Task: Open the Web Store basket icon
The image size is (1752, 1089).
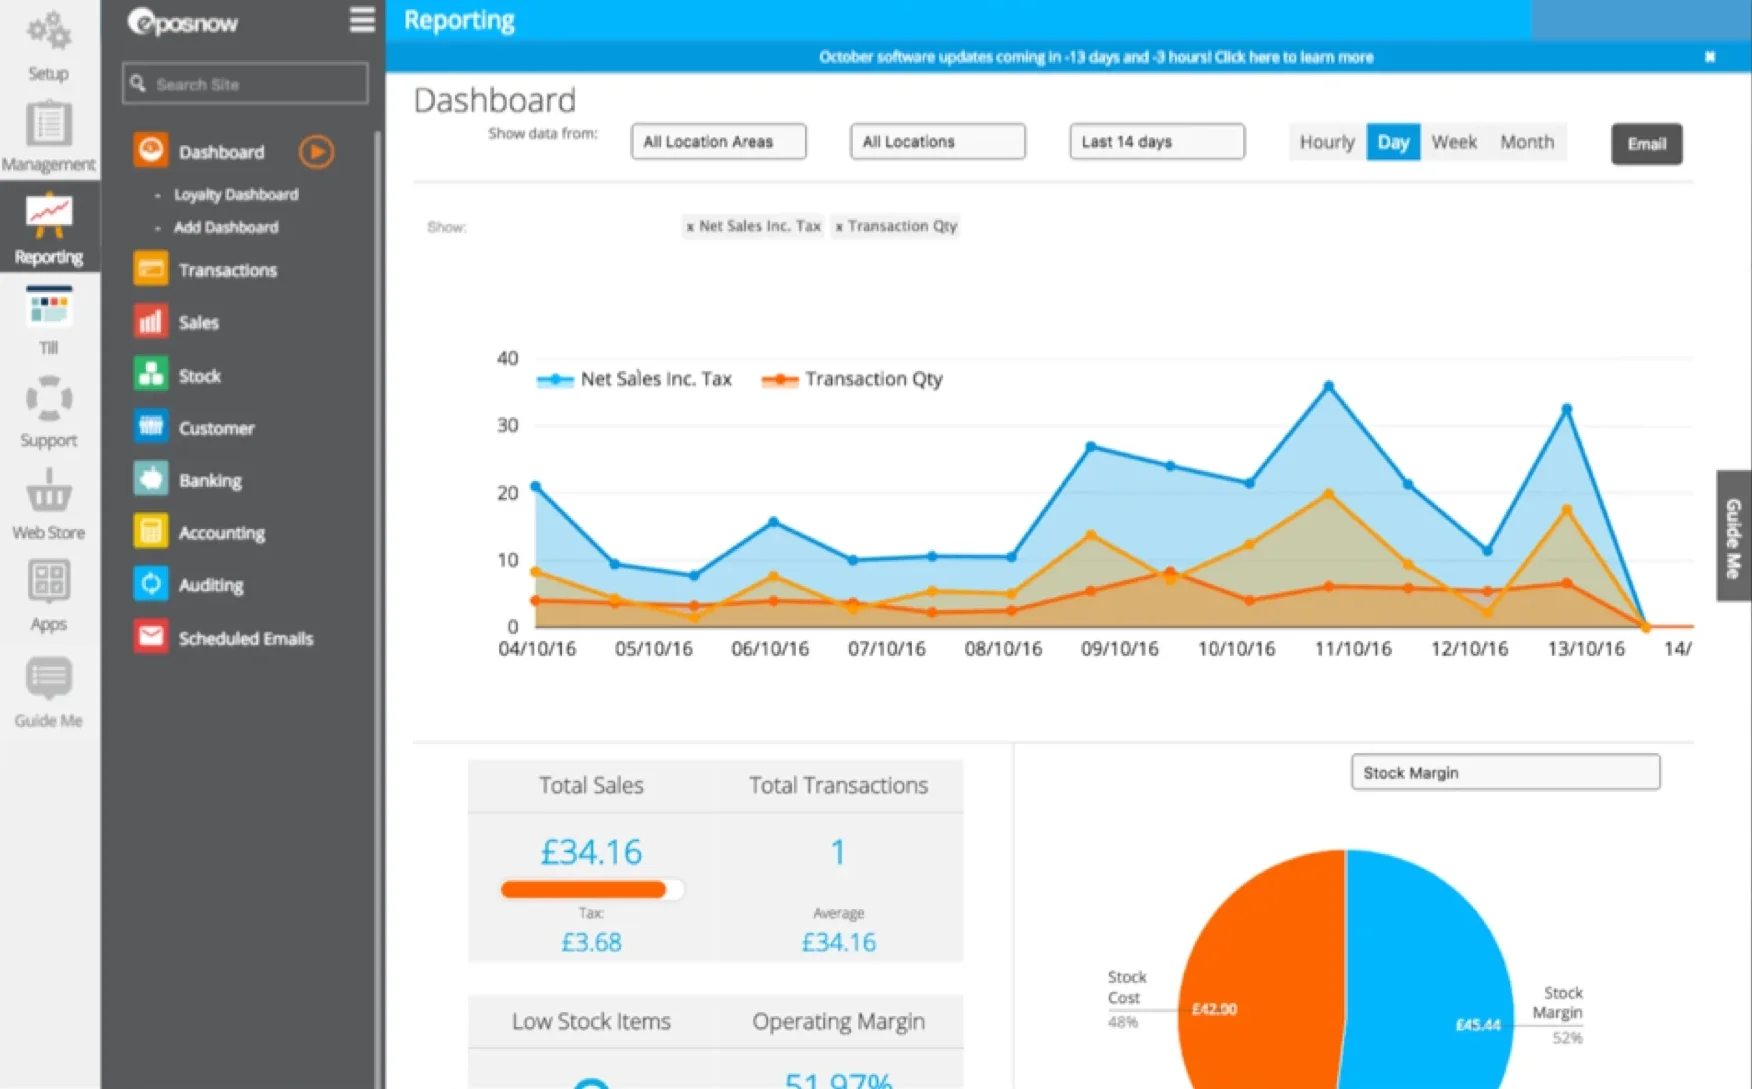Action: (48, 492)
